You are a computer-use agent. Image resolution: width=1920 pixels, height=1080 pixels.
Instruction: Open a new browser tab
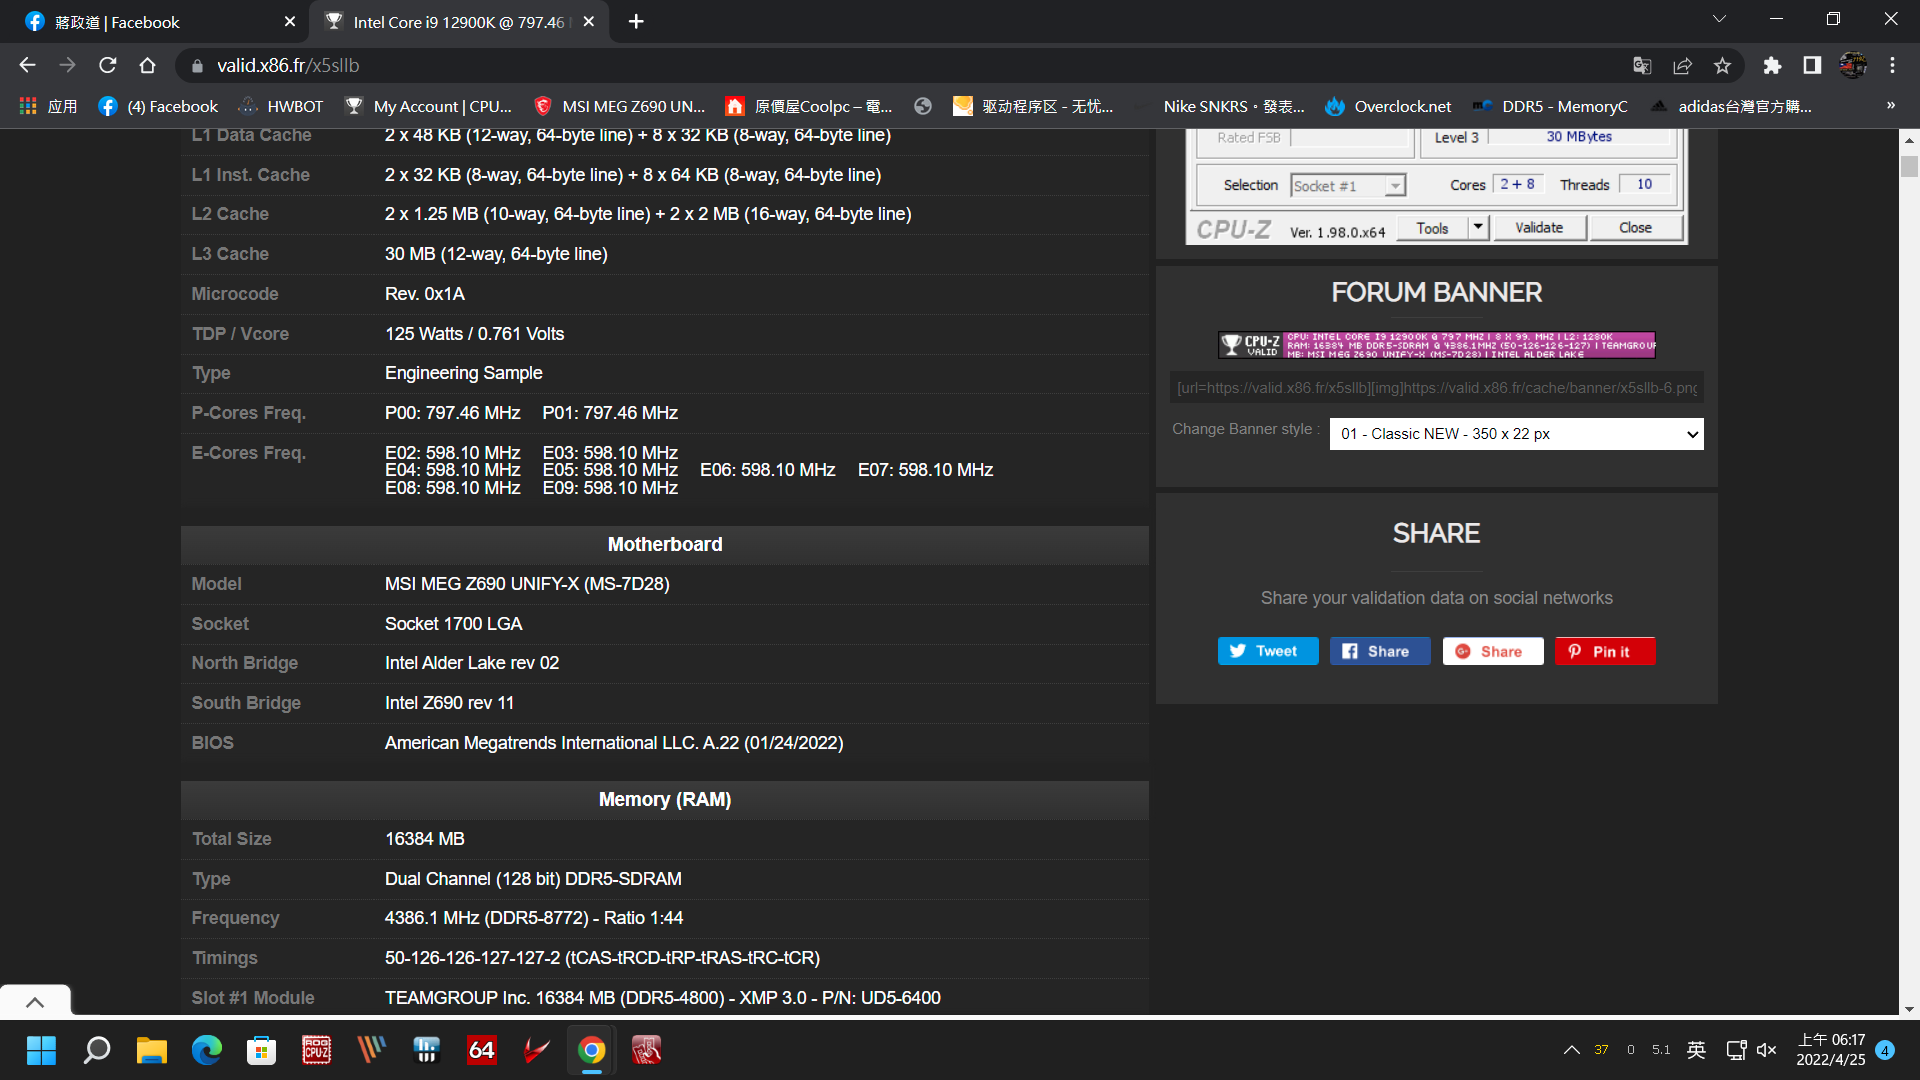coord(636,21)
